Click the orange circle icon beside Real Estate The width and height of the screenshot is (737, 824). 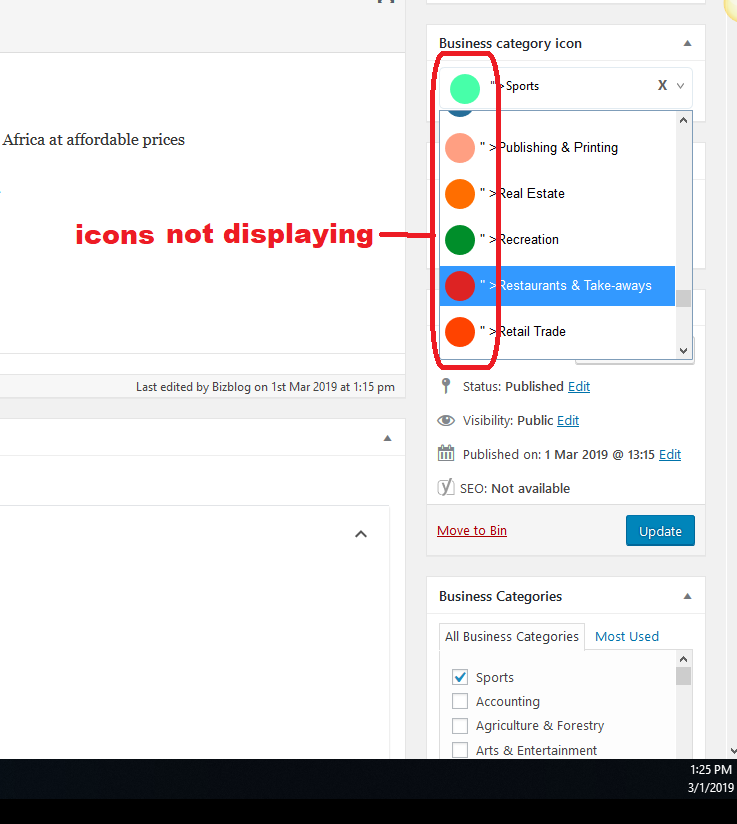460,194
